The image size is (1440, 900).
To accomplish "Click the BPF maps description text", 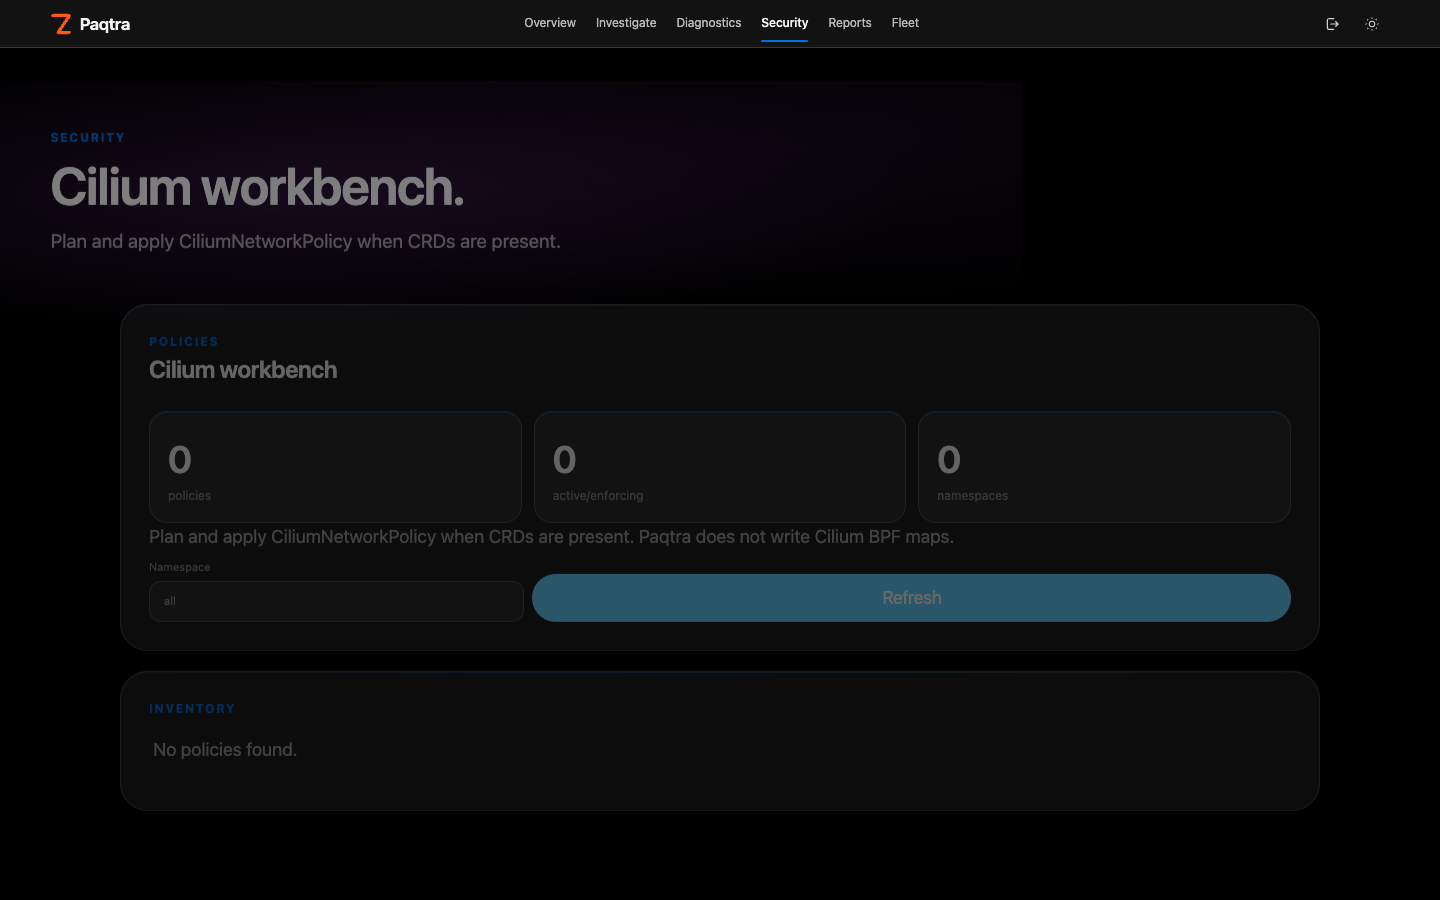I will click(x=551, y=537).
